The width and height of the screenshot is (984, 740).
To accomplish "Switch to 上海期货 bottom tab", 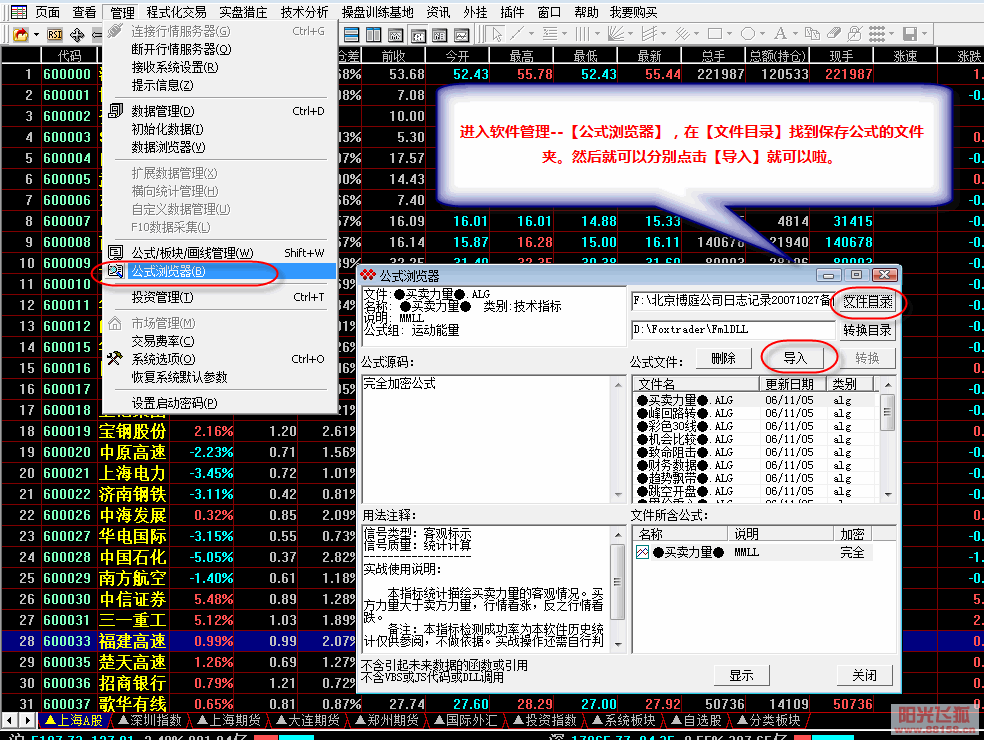I will [229, 721].
